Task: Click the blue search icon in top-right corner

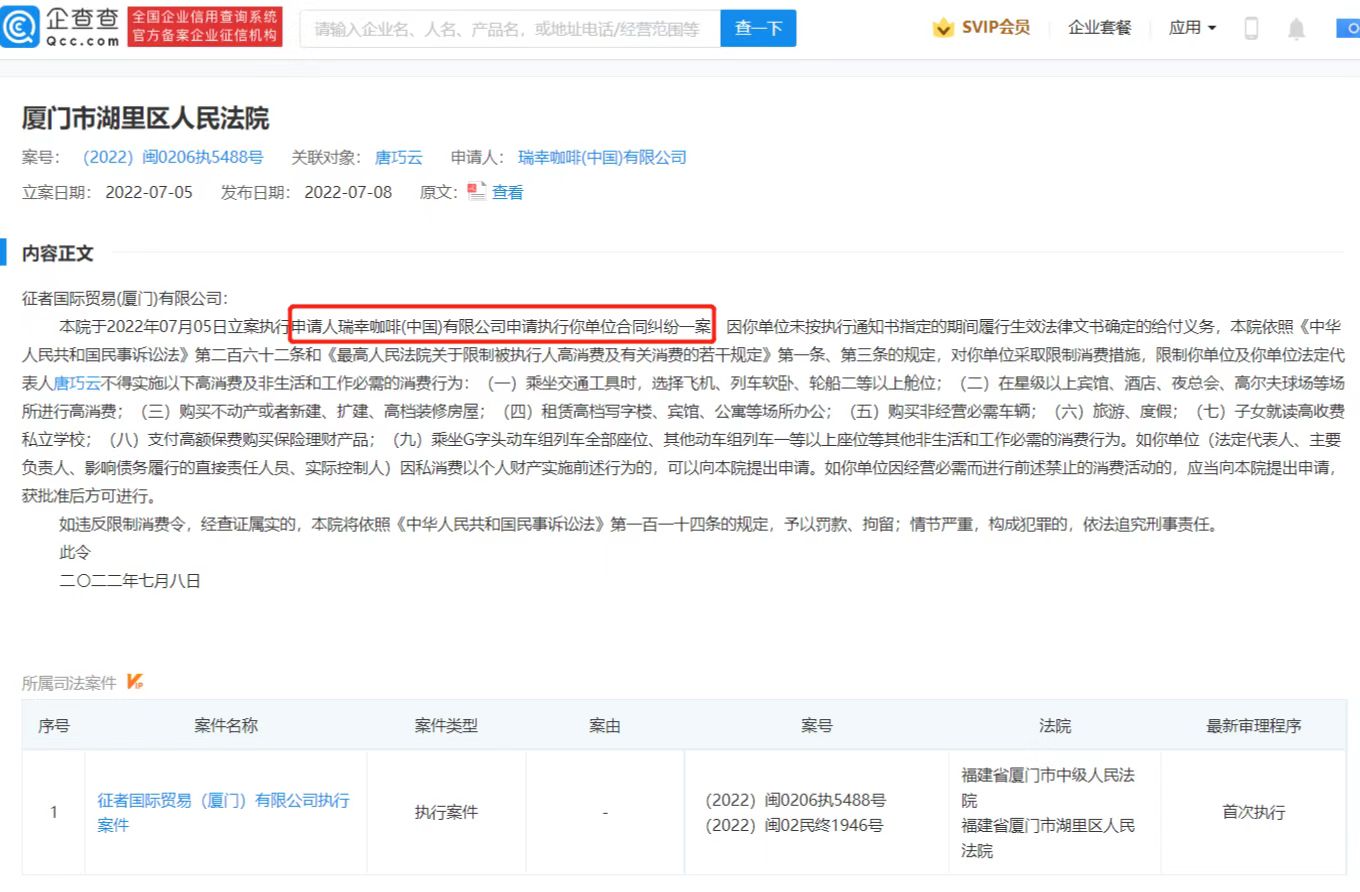Action: [x=1349, y=28]
